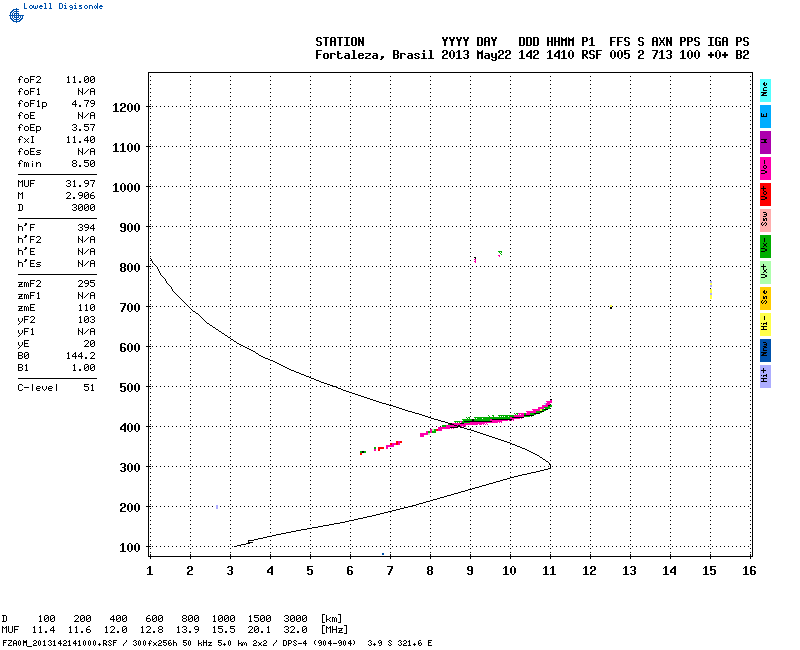Click the yE value 20
This screenshot has height=650, width=800.
89,344
